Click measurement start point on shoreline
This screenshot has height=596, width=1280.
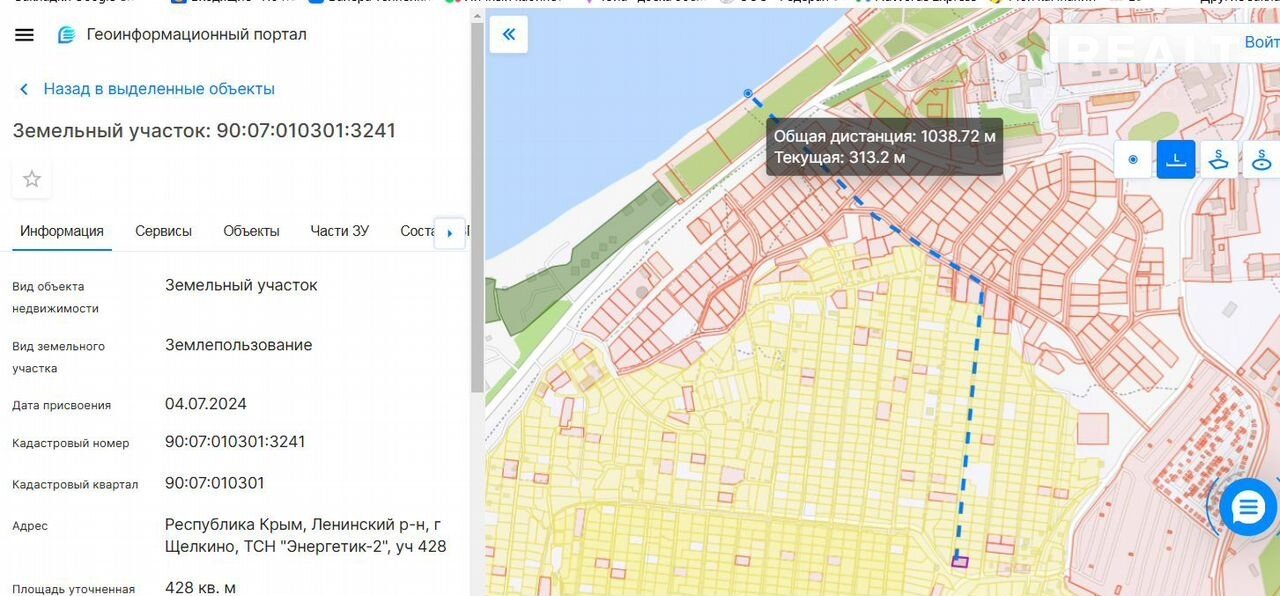[x=748, y=94]
